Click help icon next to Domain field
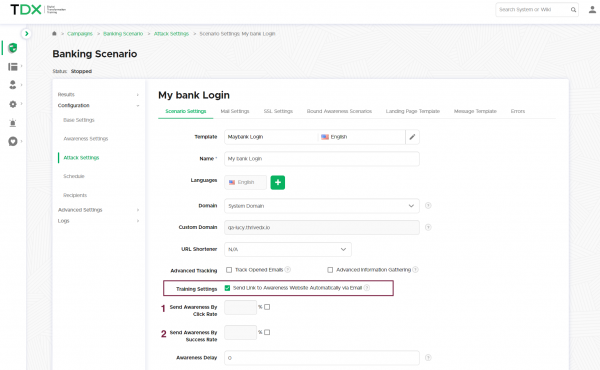This screenshot has height=370, width=600. coord(428,205)
